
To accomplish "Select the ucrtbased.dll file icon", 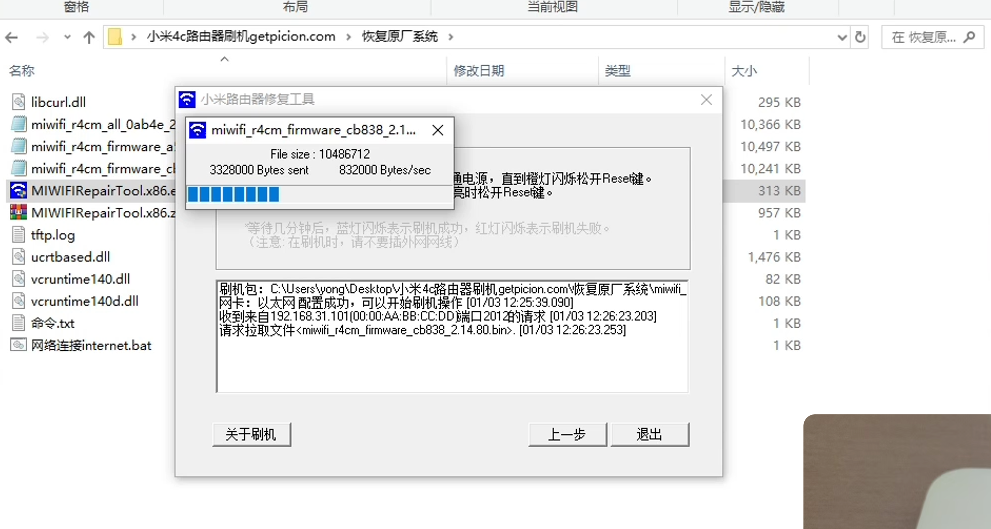I will (x=19, y=257).
